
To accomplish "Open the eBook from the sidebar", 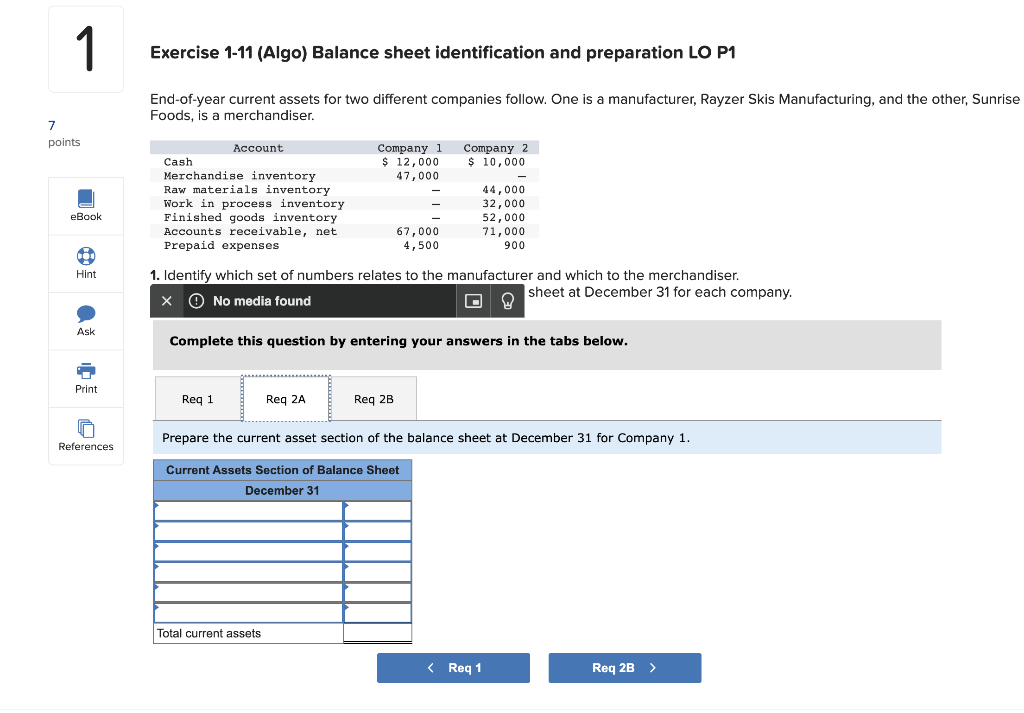I will click(85, 205).
